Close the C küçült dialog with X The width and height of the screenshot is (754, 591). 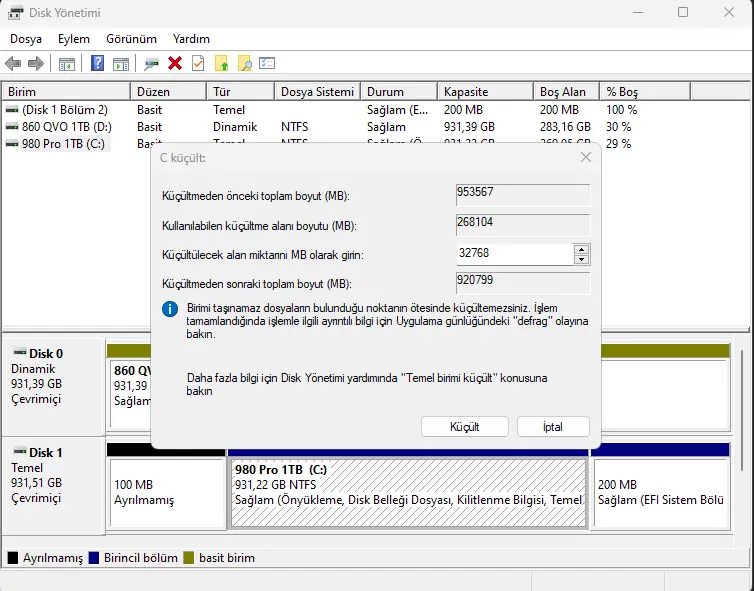[x=586, y=157]
